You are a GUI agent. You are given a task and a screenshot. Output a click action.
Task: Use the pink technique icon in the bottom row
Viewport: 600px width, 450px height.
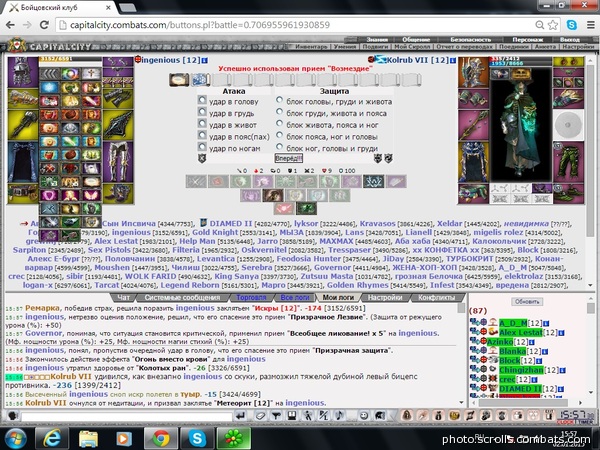click(x=284, y=209)
